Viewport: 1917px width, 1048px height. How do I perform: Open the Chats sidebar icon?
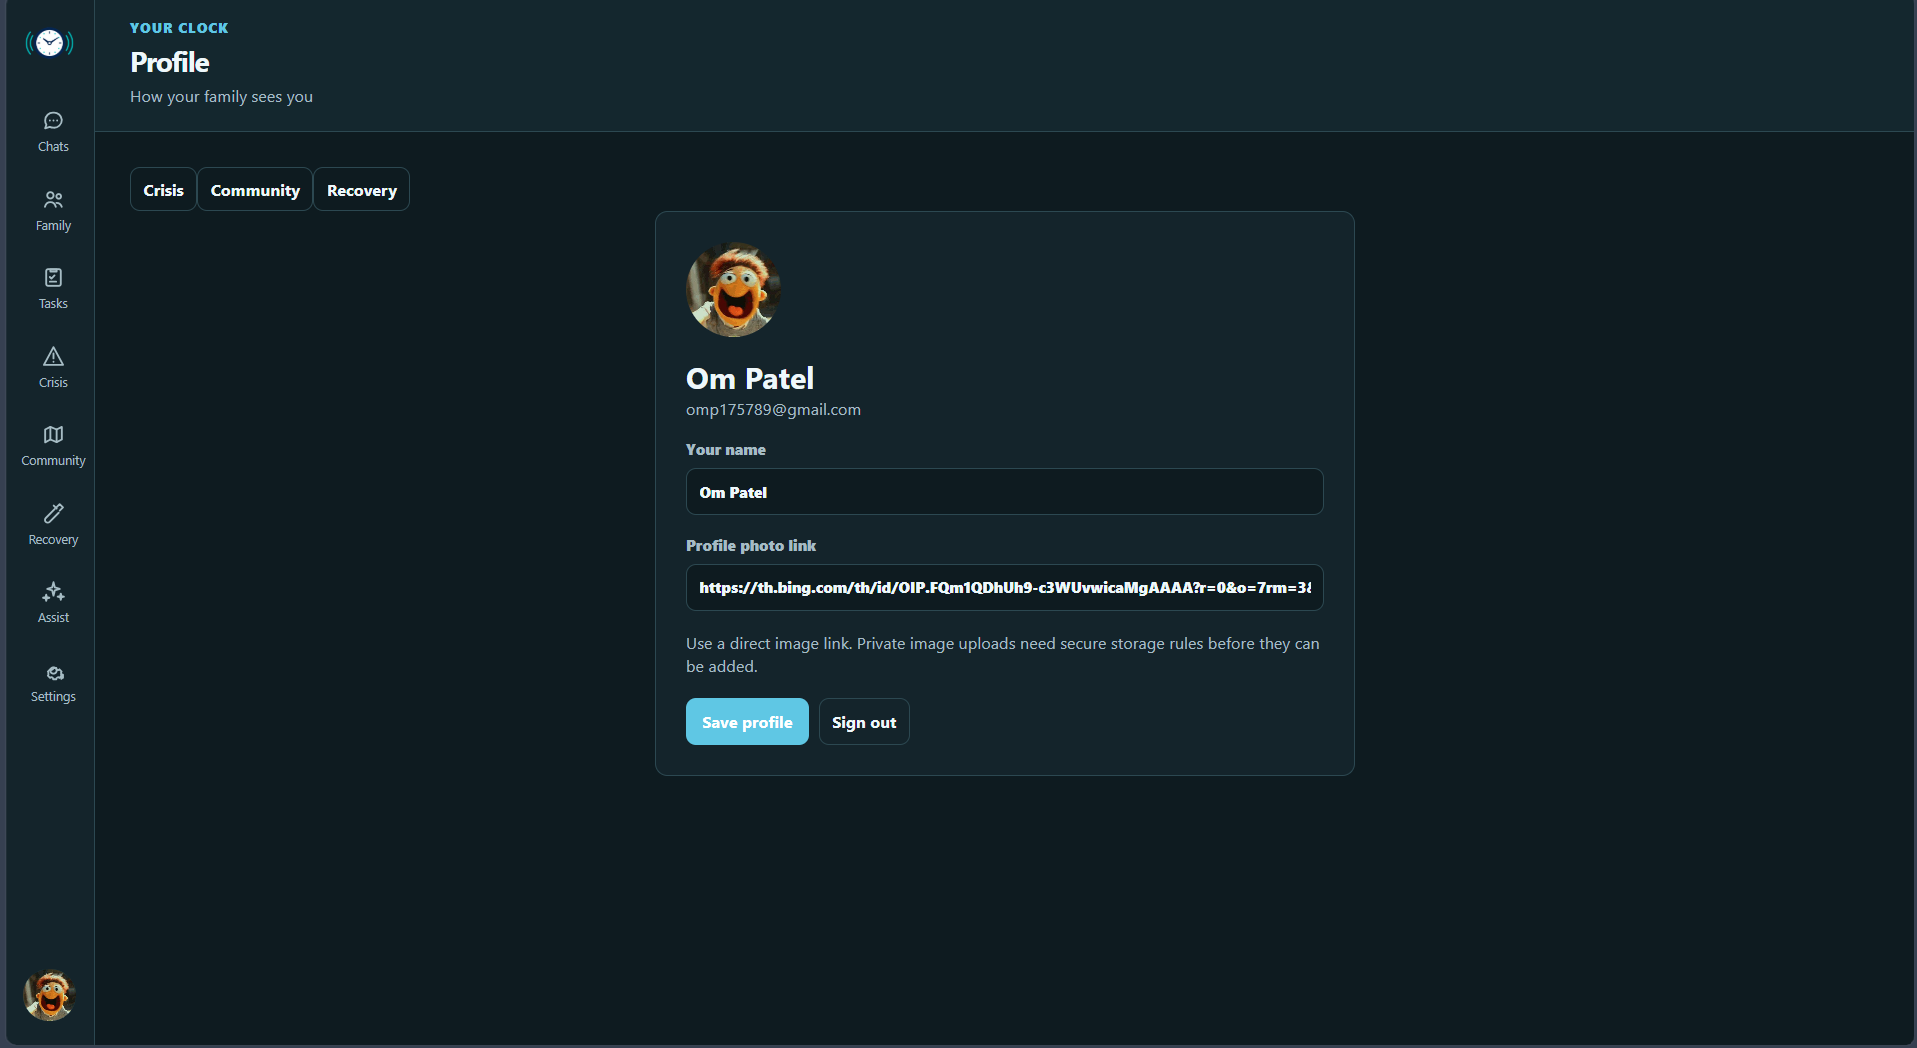click(x=53, y=121)
